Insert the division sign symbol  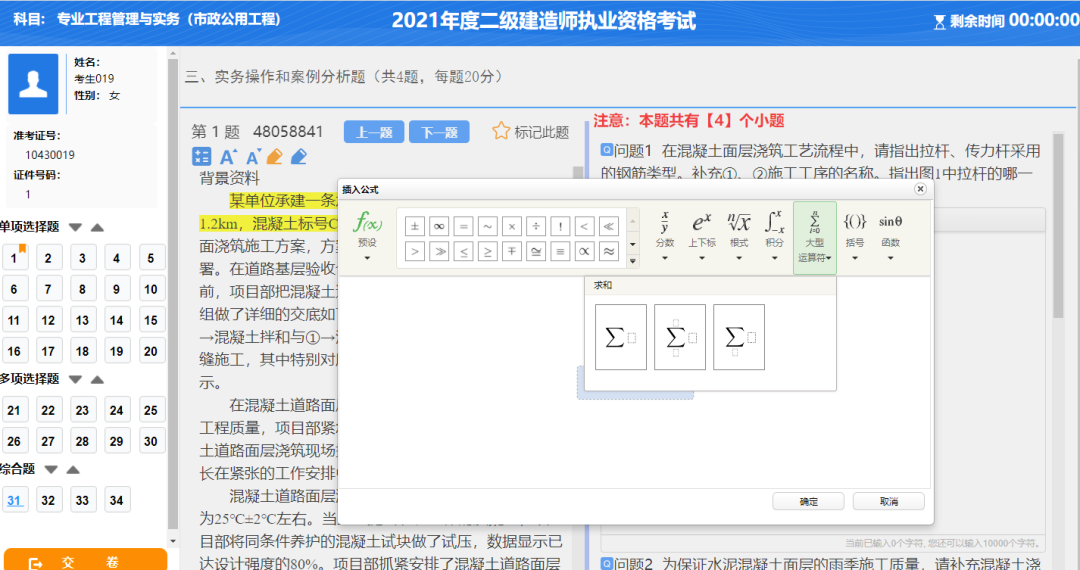535,226
